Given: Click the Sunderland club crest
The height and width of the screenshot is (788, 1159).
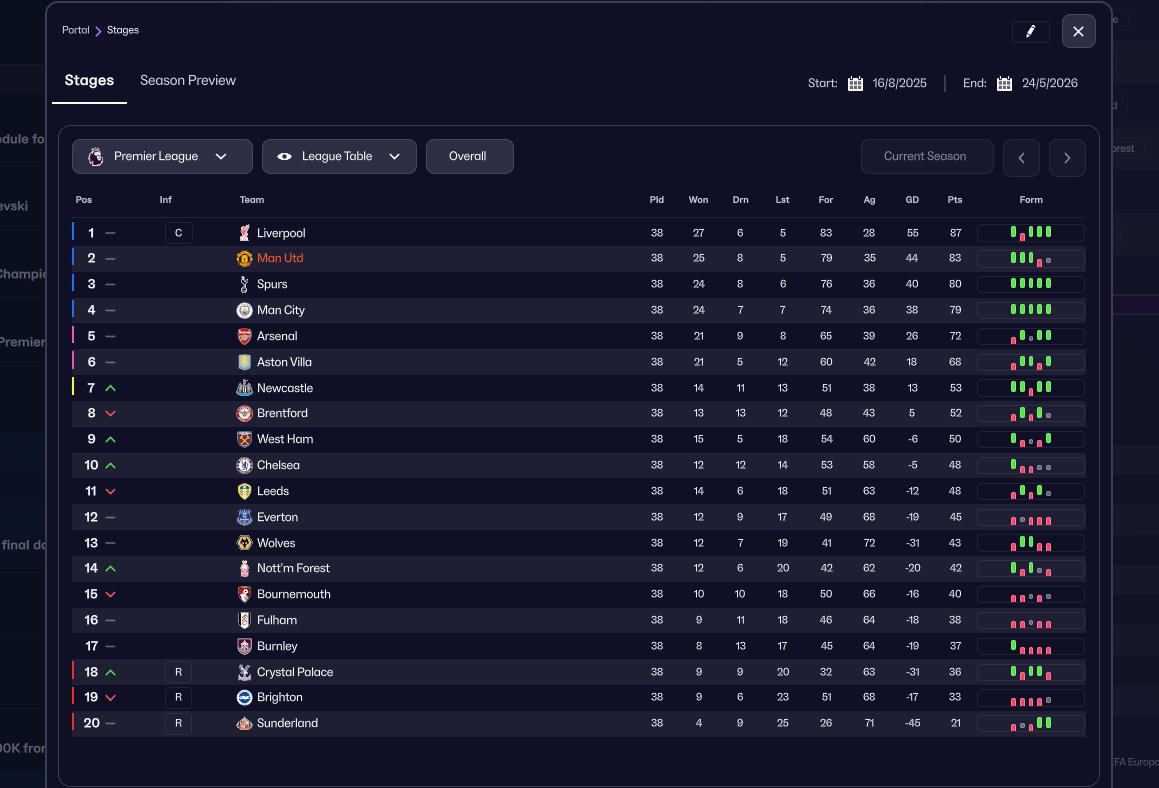Looking at the screenshot, I should (x=244, y=723).
